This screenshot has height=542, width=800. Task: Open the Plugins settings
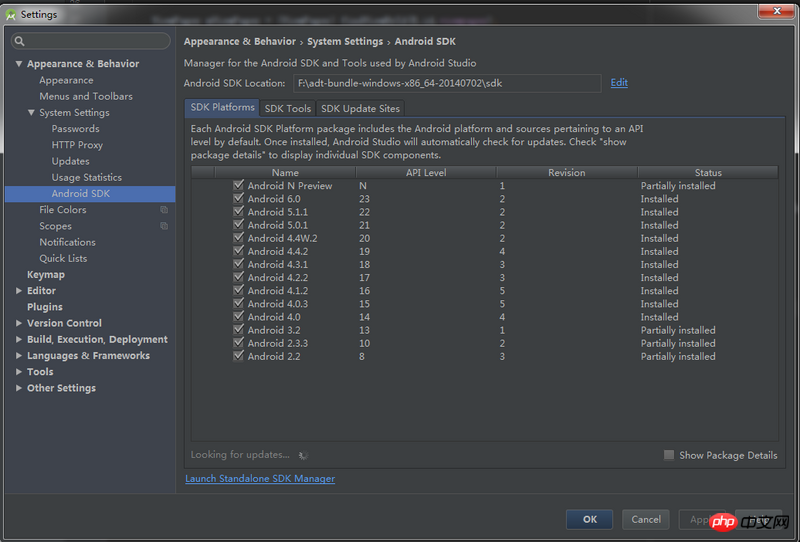pyautogui.click(x=45, y=307)
